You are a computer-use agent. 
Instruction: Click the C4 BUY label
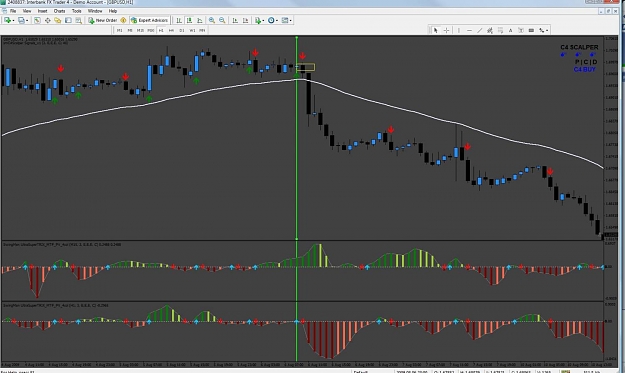click(x=584, y=69)
